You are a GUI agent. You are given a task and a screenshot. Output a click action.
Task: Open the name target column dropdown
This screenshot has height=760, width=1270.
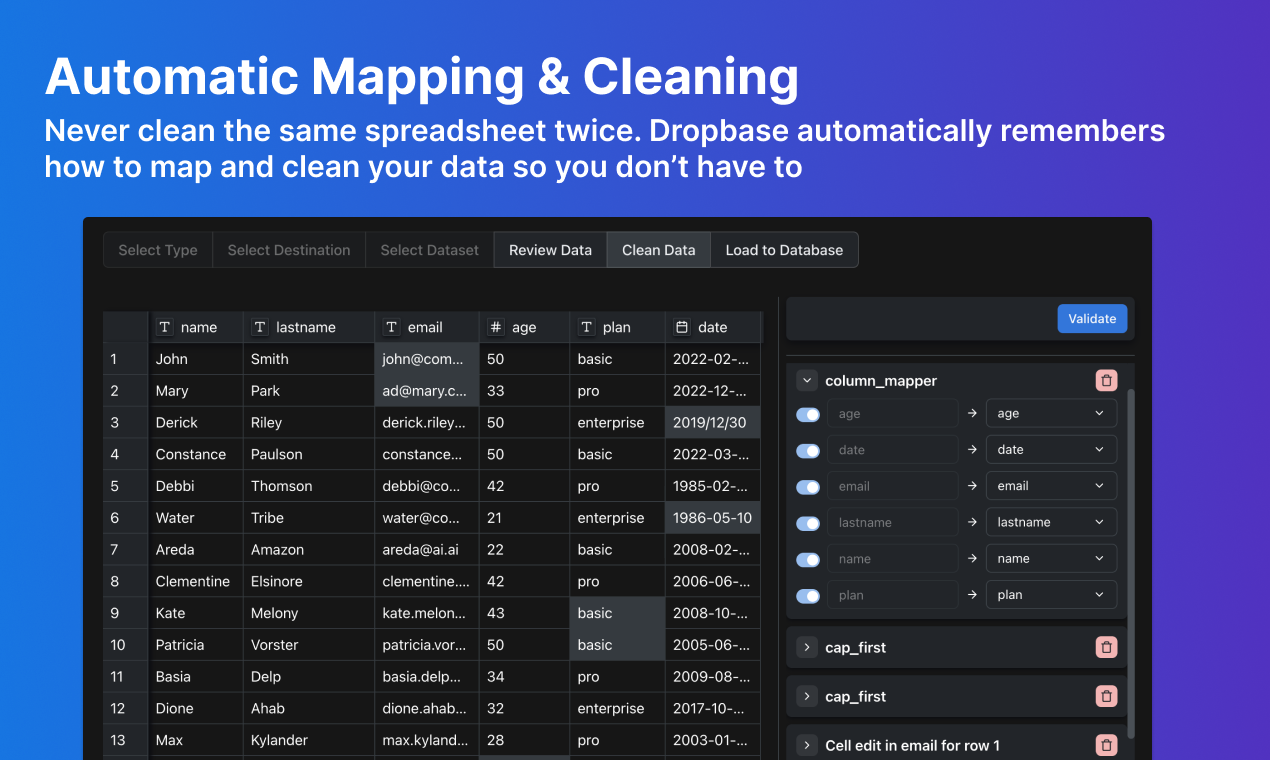tap(1052, 558)
